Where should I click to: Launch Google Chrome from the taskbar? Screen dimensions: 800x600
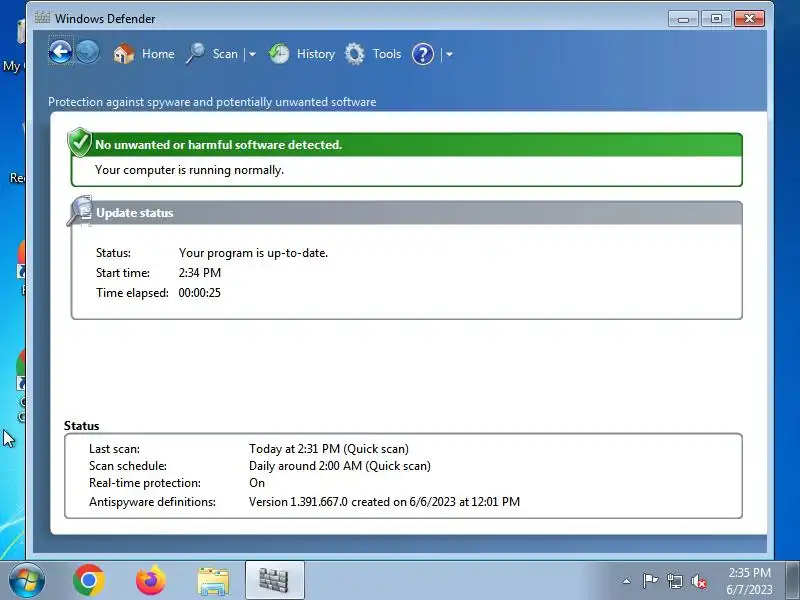coord(89,580)
